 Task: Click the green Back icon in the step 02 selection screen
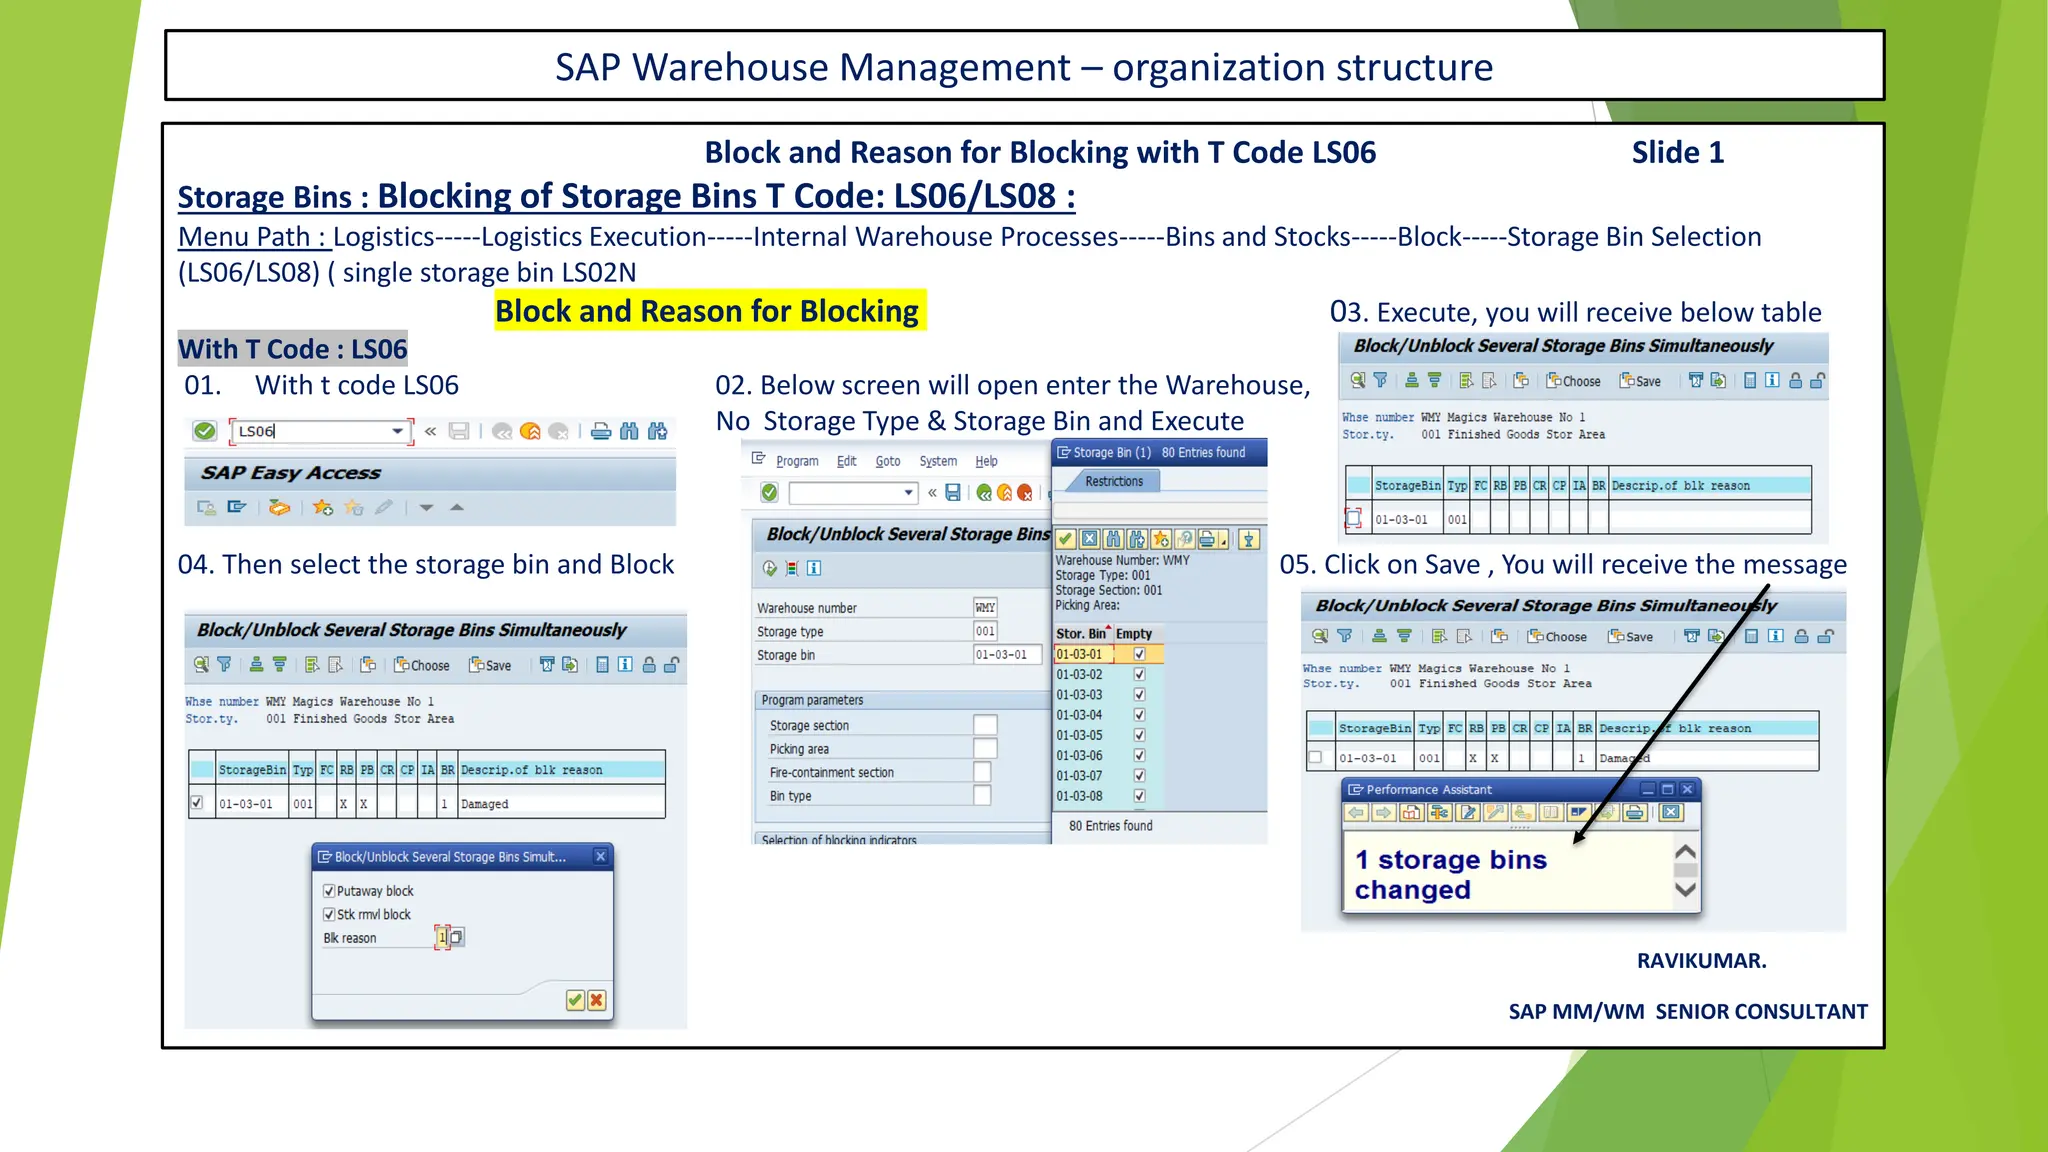984,492
